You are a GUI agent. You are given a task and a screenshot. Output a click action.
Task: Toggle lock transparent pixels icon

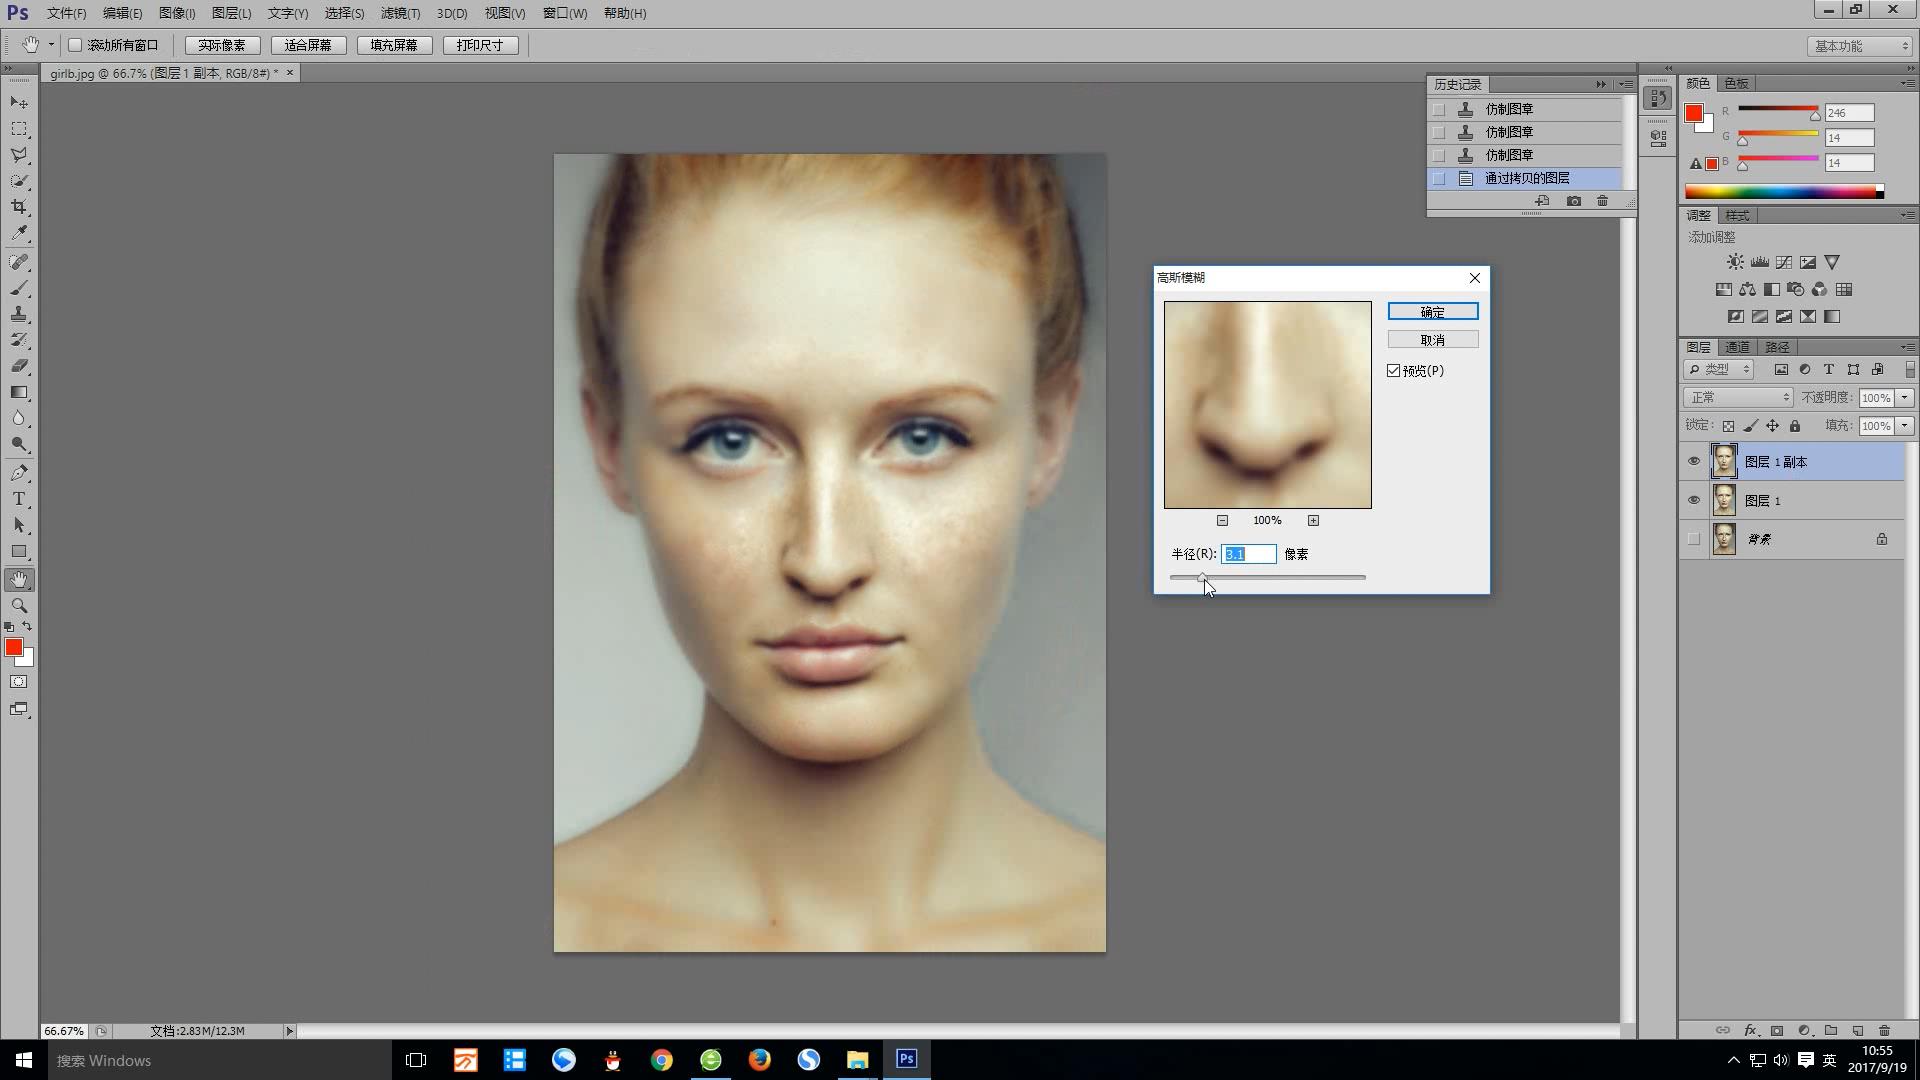coord(1728,426)
